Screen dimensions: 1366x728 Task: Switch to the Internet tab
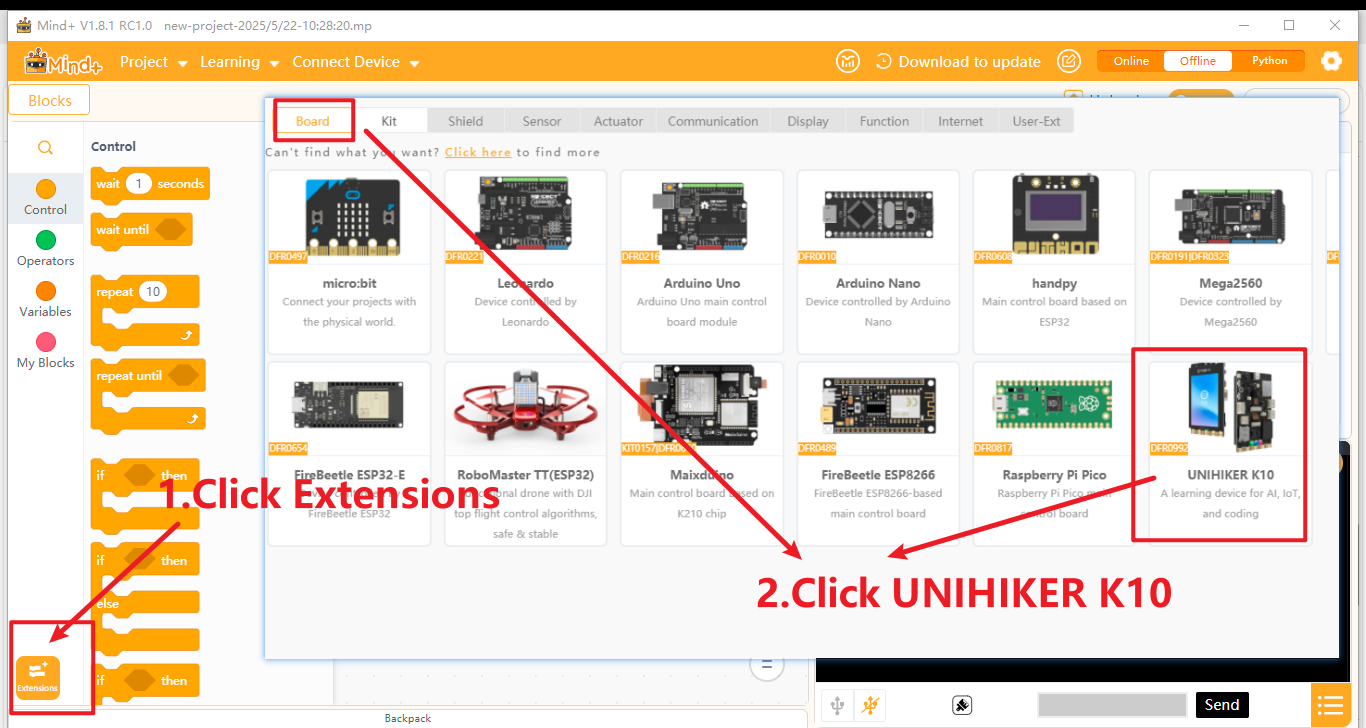960,121
